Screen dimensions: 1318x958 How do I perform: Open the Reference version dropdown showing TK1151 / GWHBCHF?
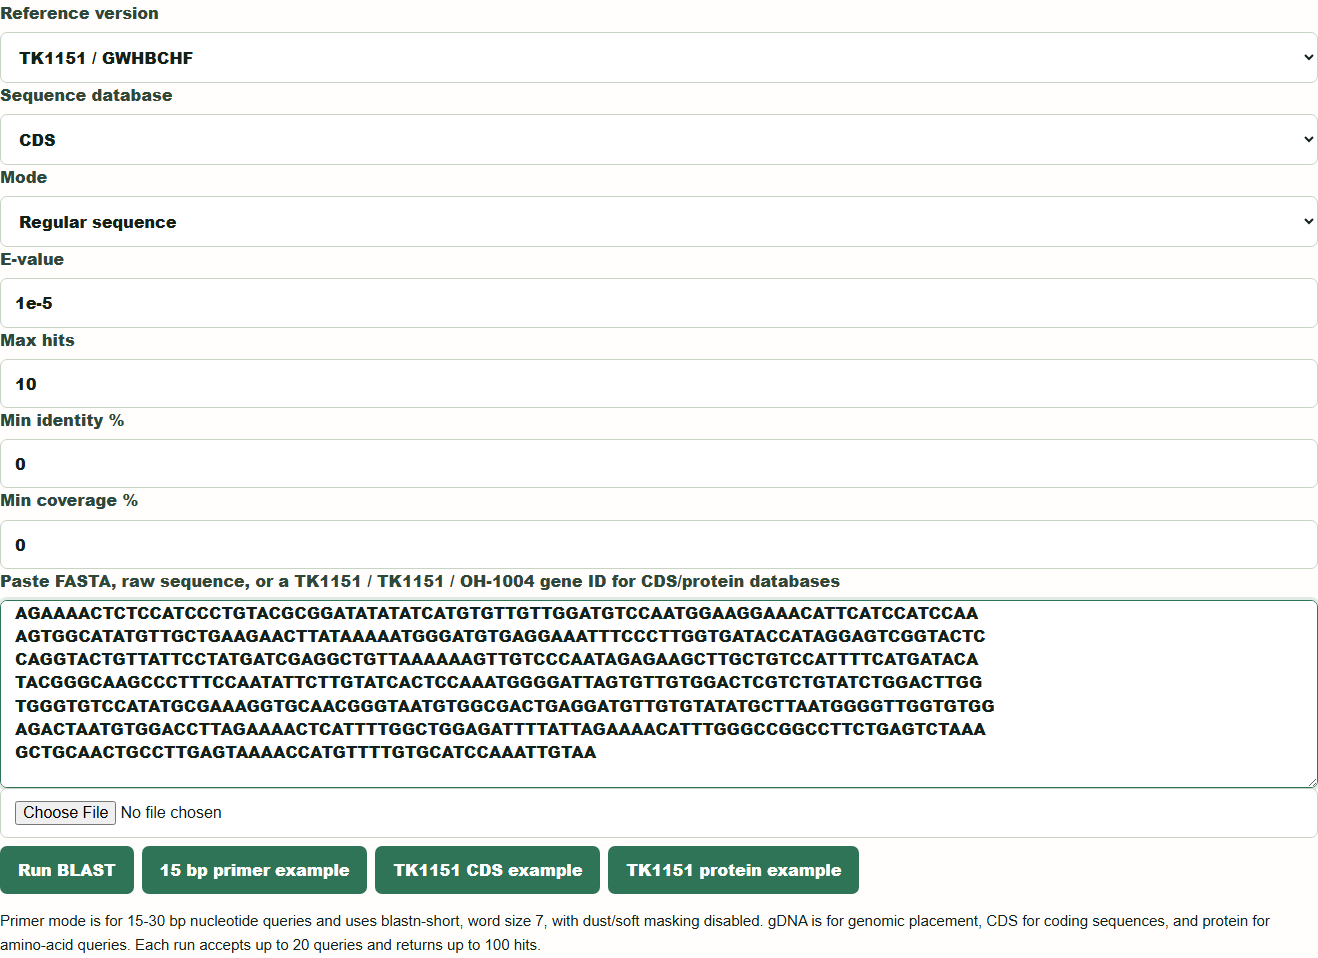pyautogui.click(x=659, y=58)
